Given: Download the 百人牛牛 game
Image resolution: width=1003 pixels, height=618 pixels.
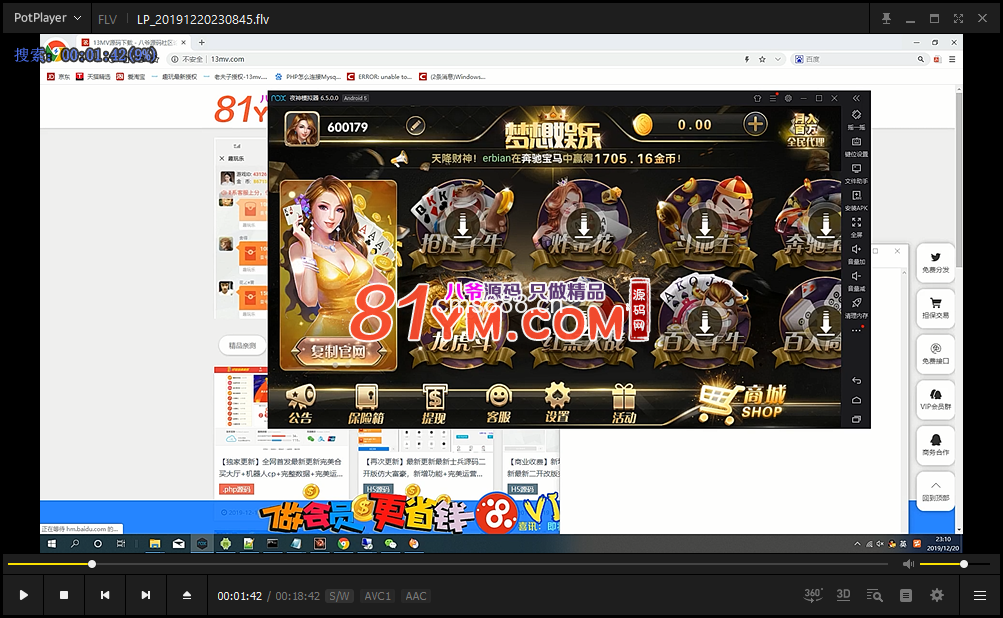Looking at the screenshot, I should (x=704, y=323).
